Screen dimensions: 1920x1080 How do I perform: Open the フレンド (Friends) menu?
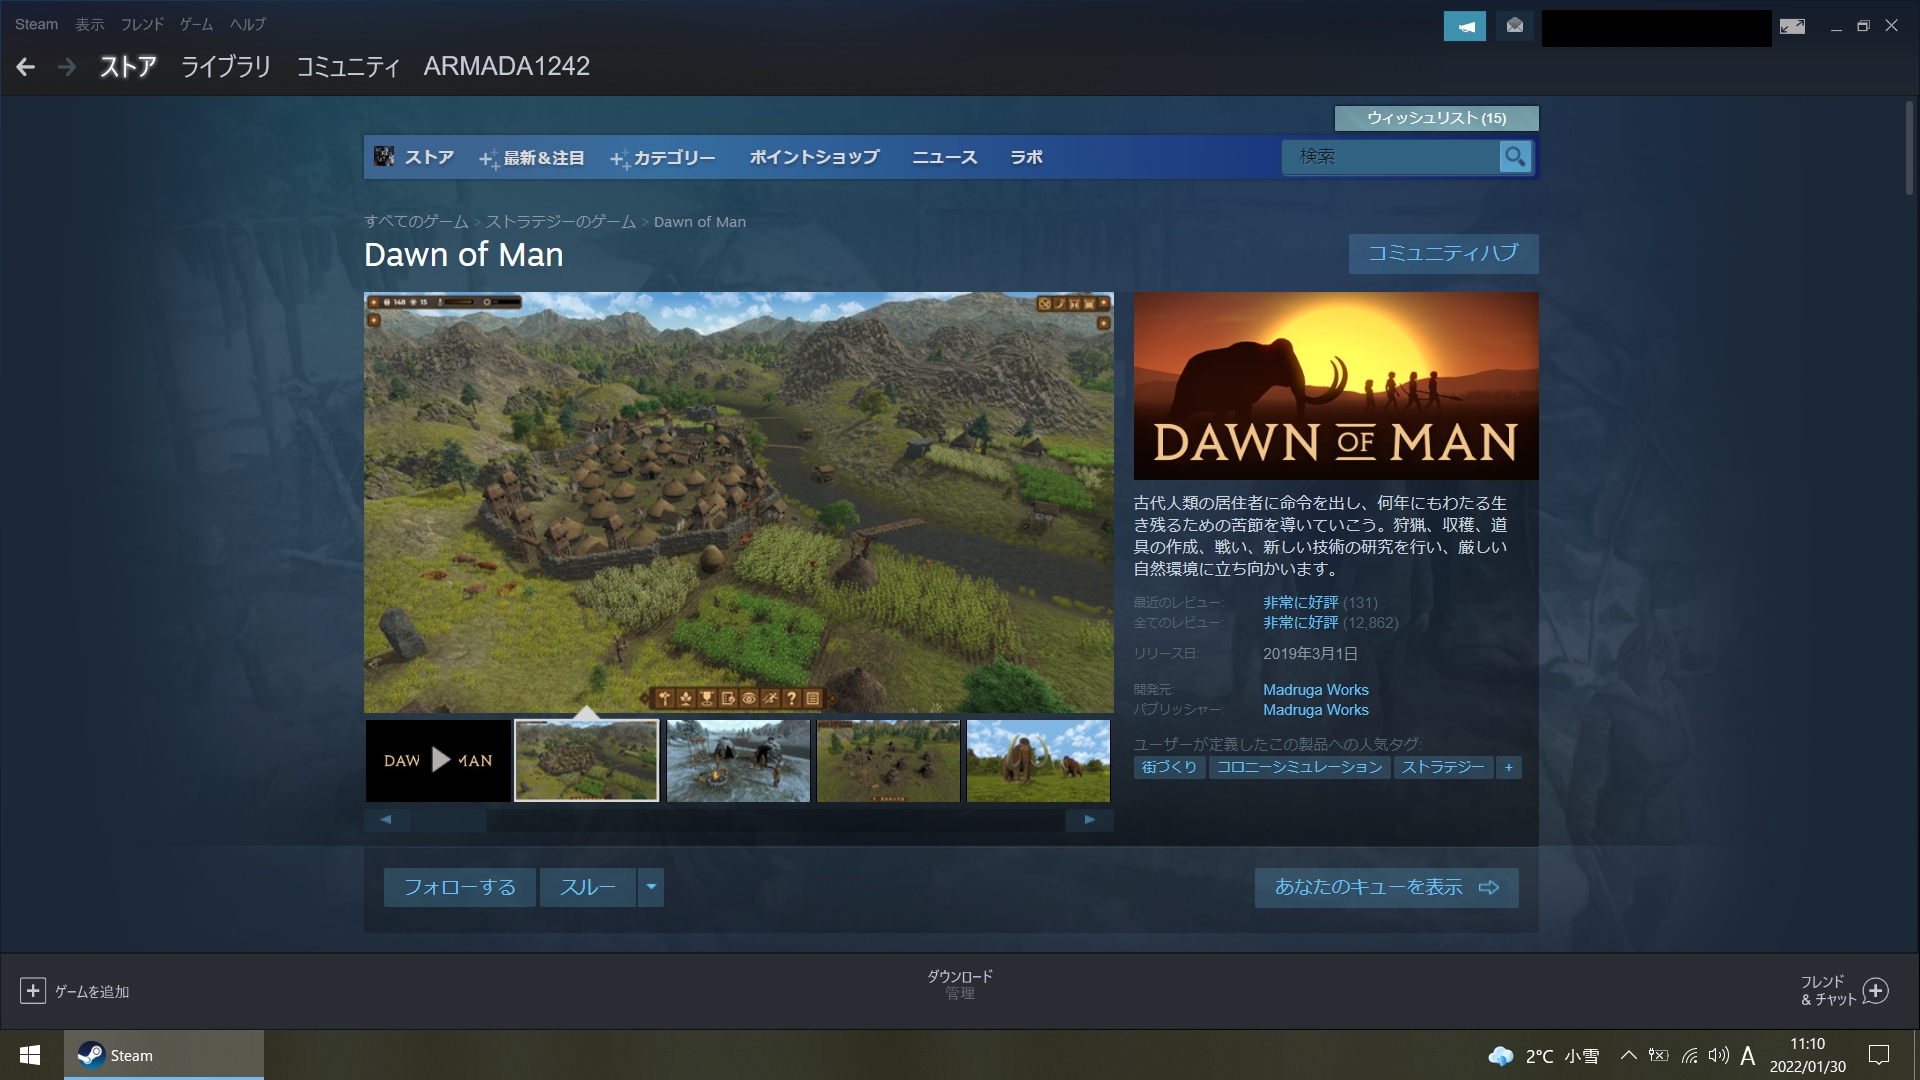[x=142, y=24]
